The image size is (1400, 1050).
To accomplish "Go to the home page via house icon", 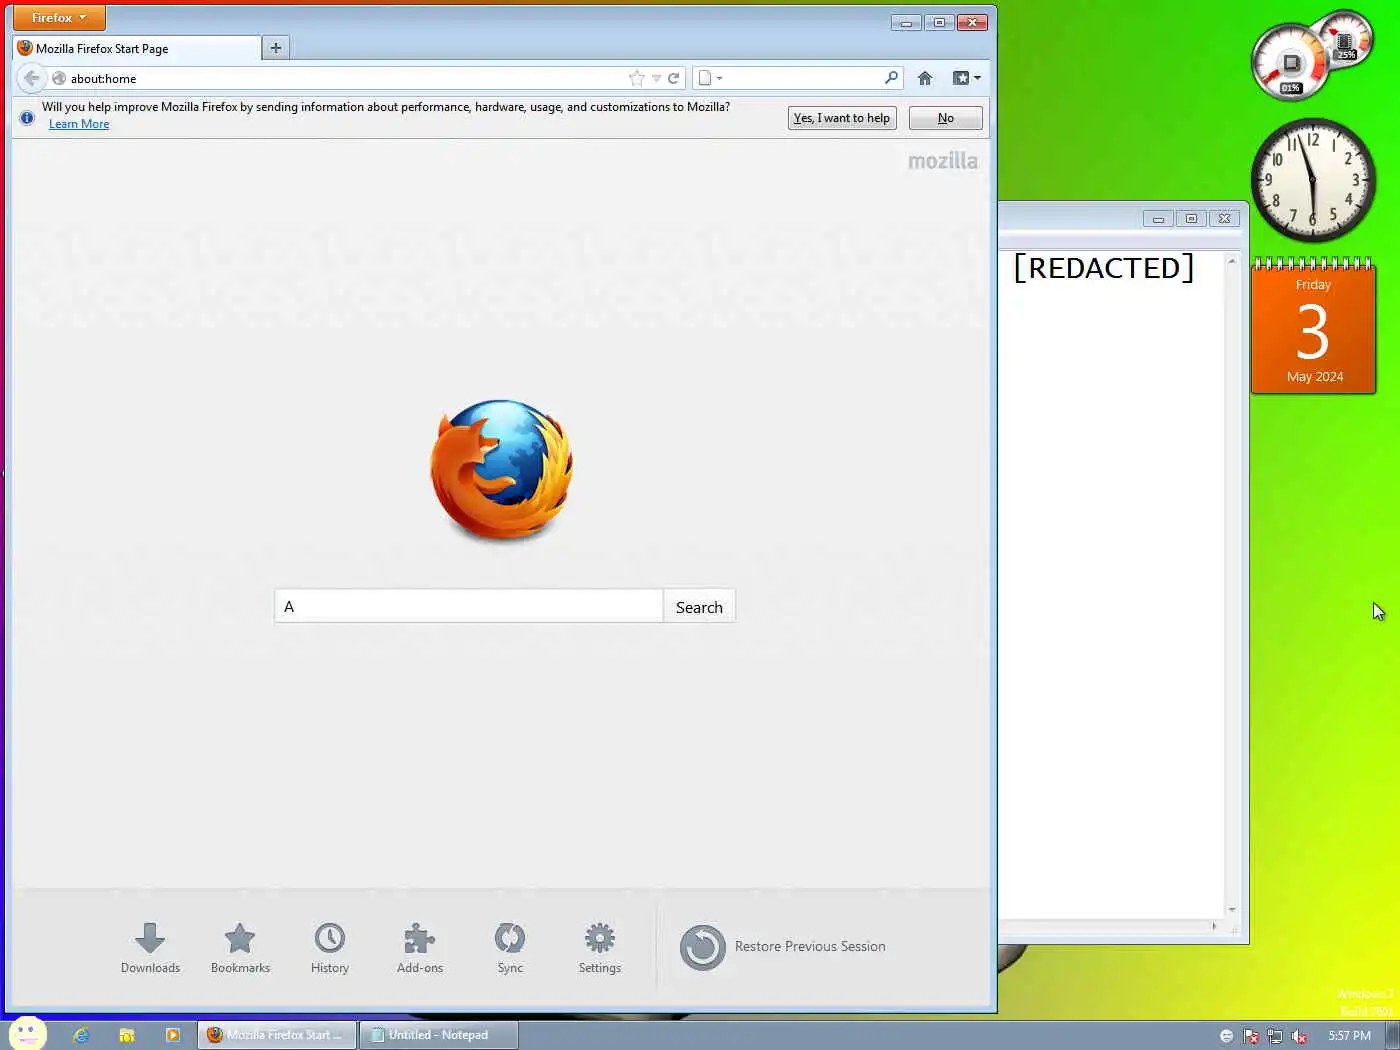I will coord(925,78).
